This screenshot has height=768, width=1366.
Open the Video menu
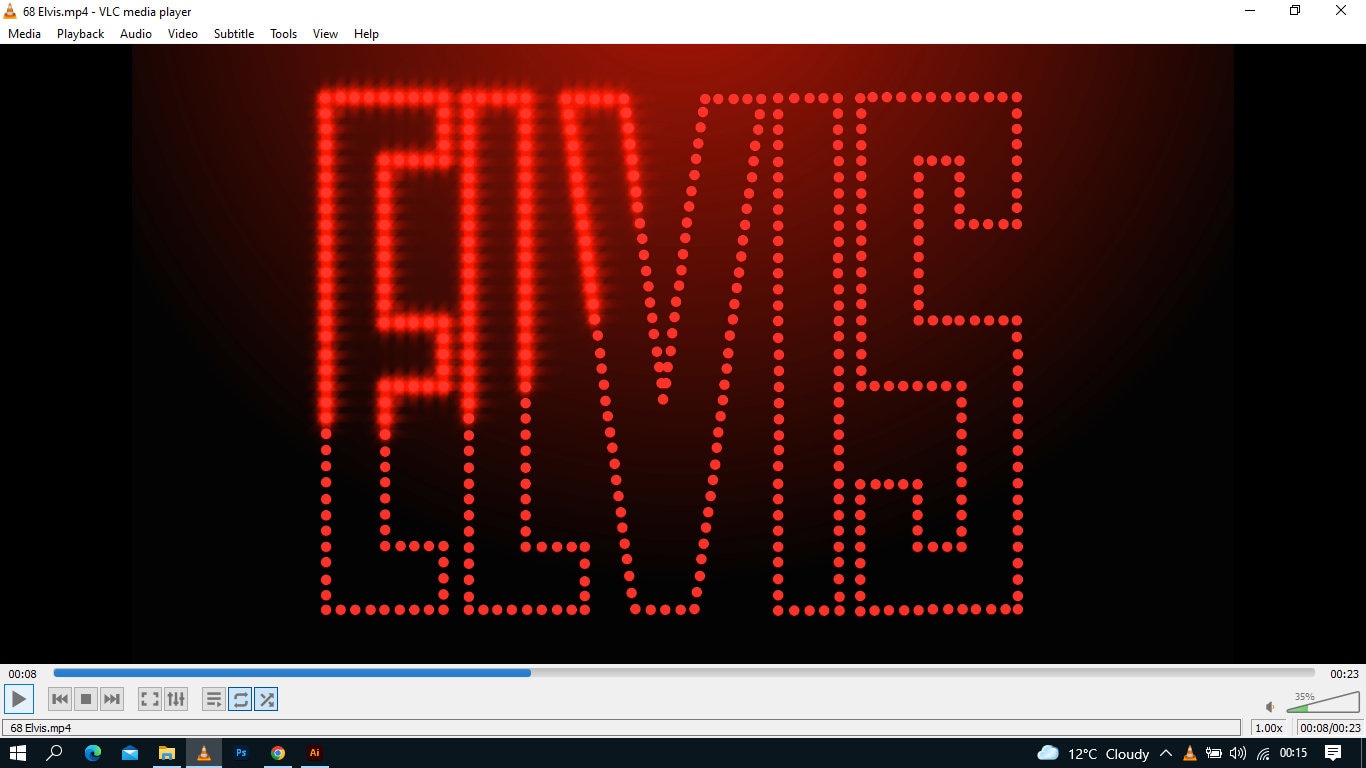[x=183, y=33]
